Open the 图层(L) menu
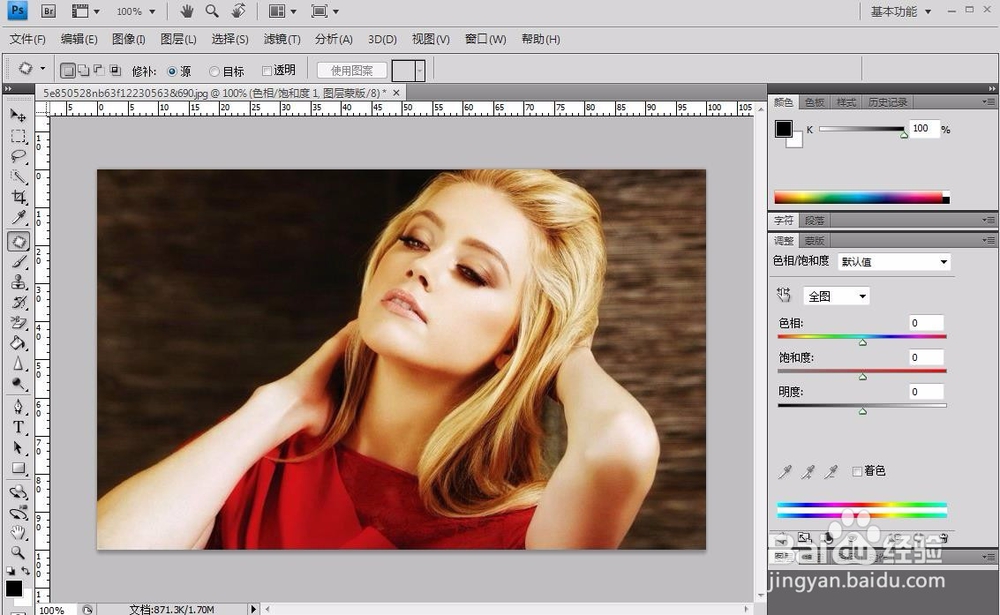This screenshot has width=1000, height=615. click(x=179, y=40)
